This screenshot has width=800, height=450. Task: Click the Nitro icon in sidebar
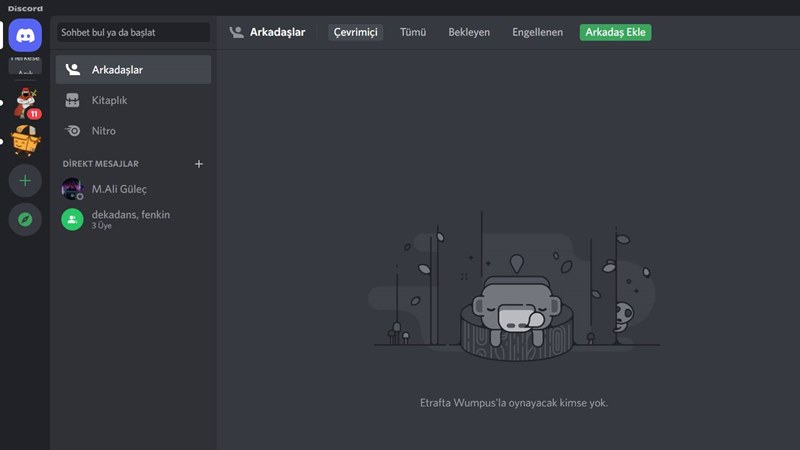pyautogui.click(x=72, y=131)
